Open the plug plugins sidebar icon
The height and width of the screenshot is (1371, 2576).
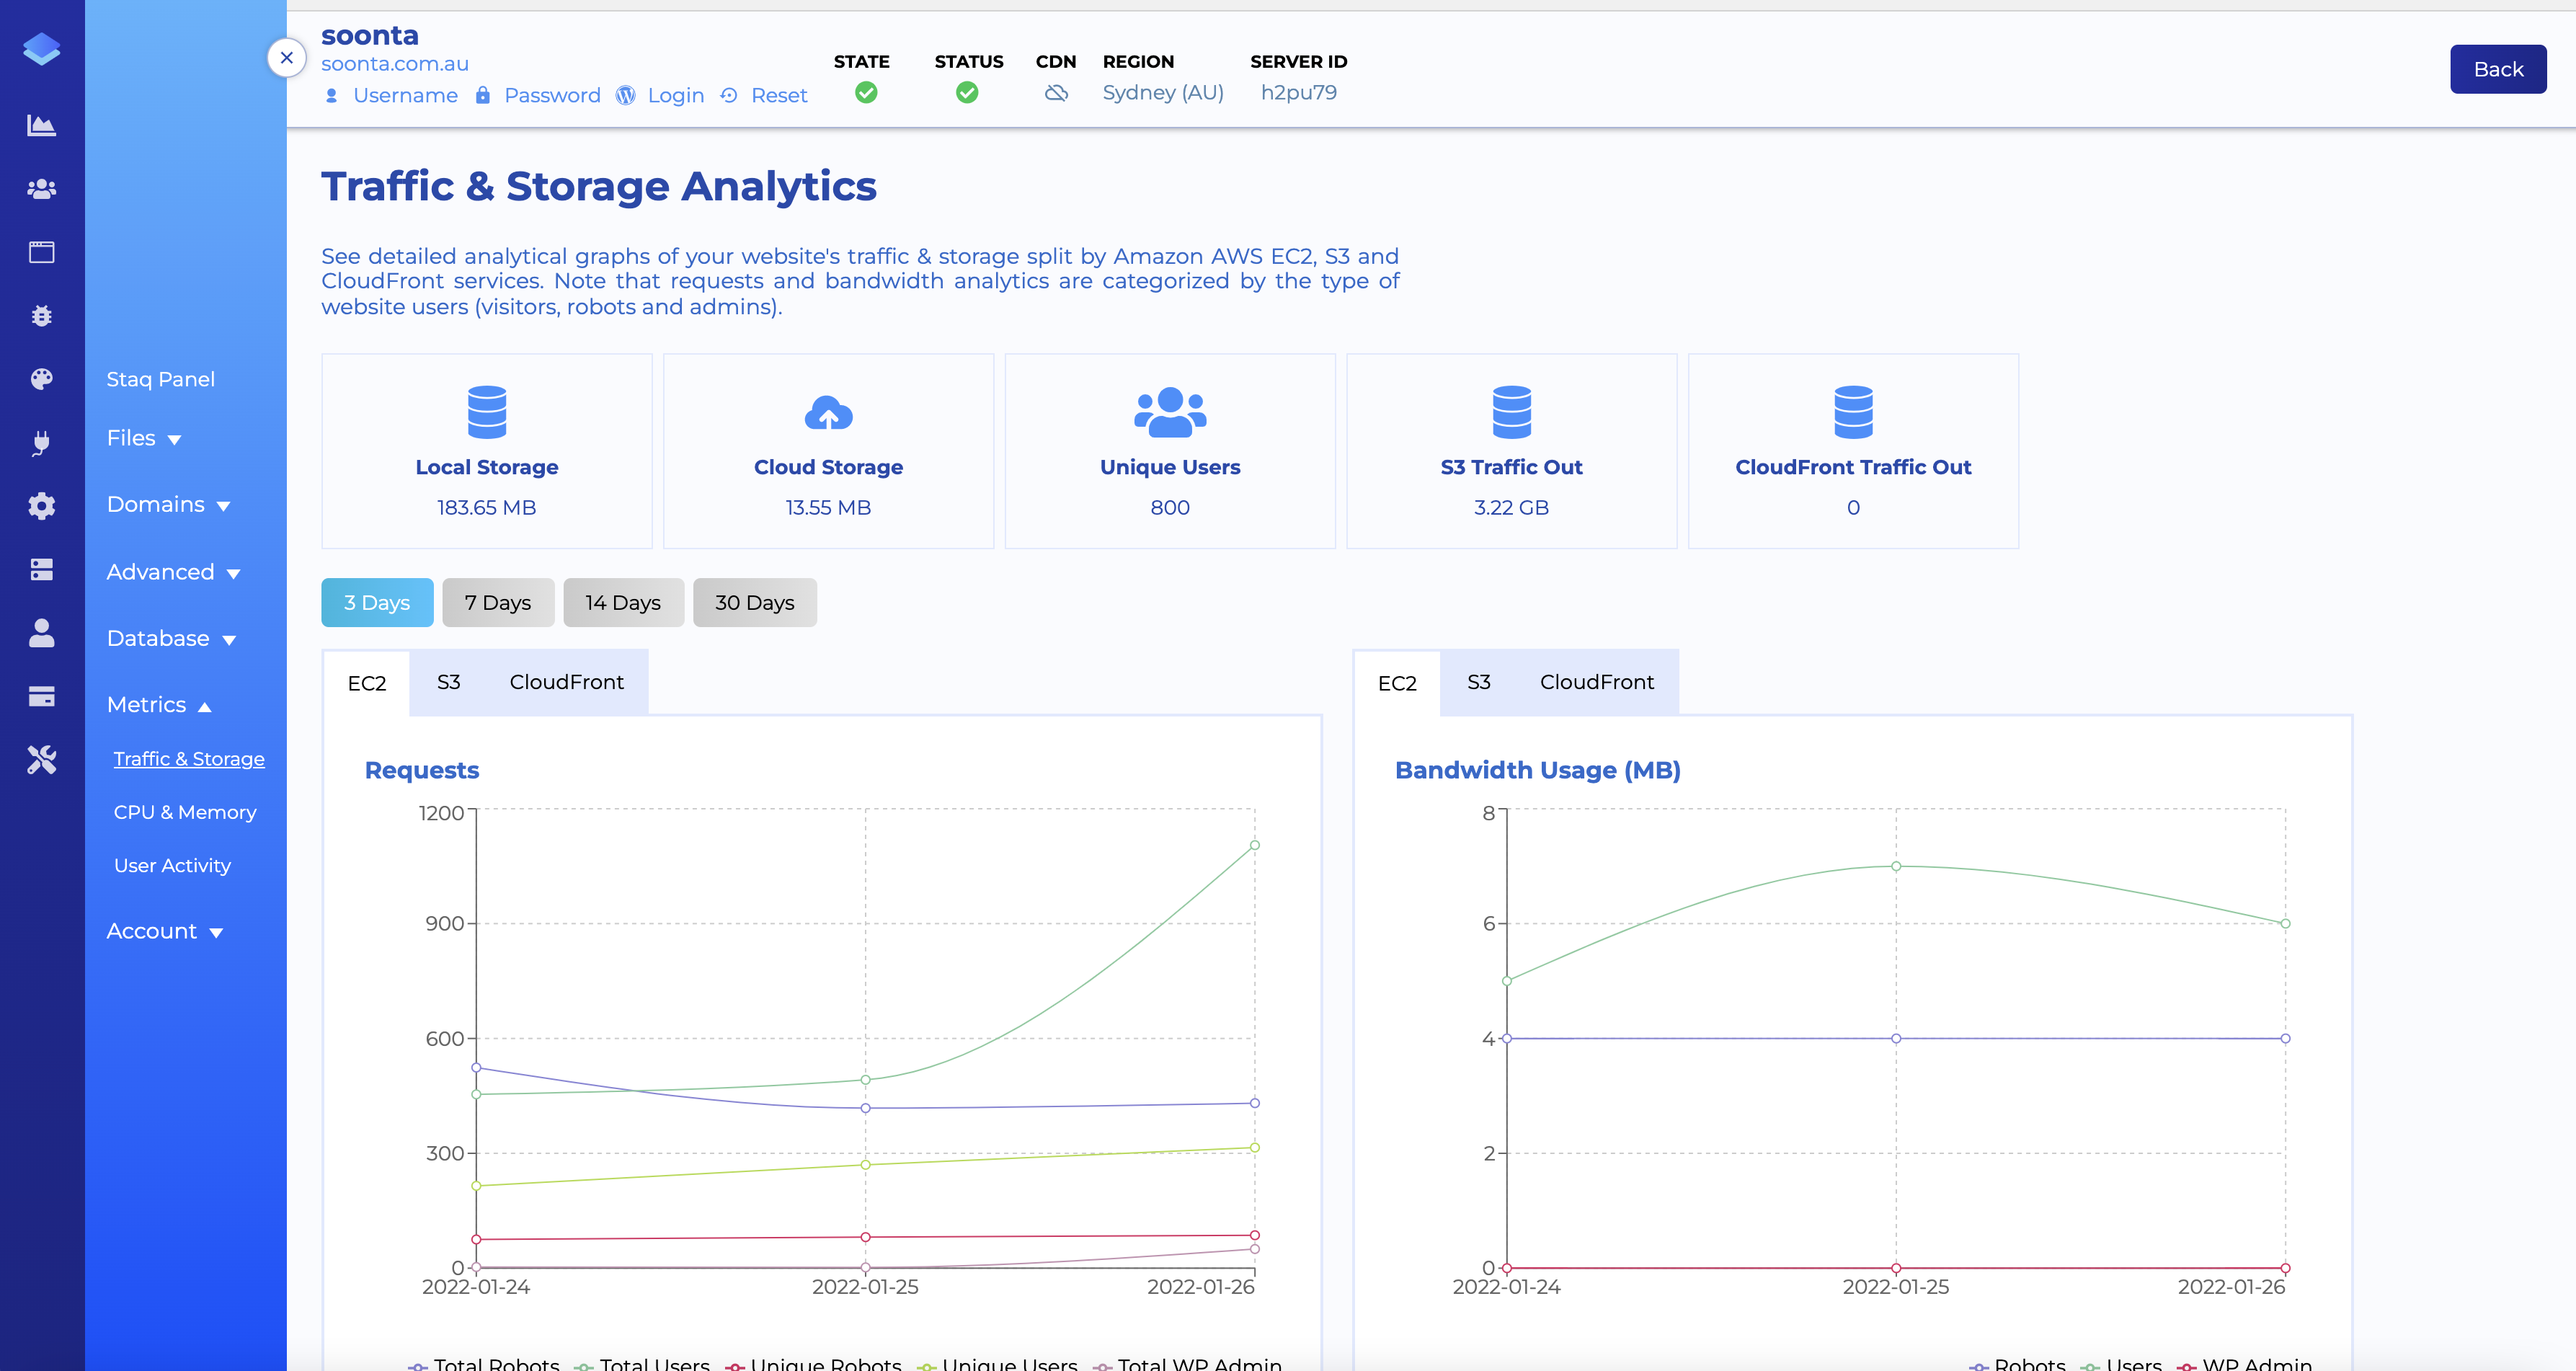[x=41, y=442]
